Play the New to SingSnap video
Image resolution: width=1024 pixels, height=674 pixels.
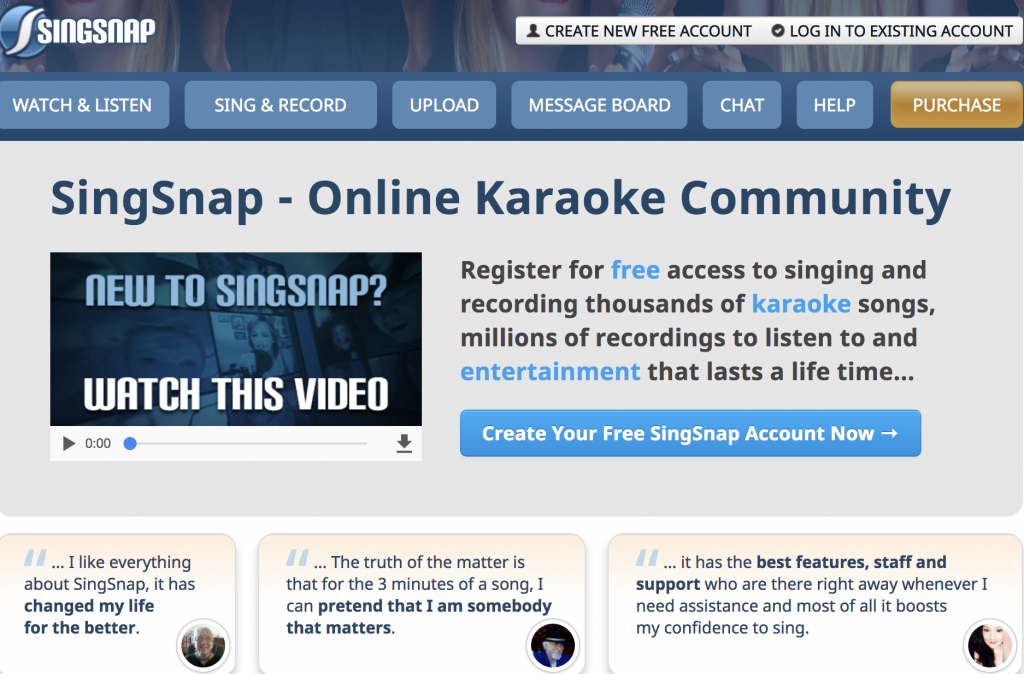pyautogui.click(x=68, y=443)
